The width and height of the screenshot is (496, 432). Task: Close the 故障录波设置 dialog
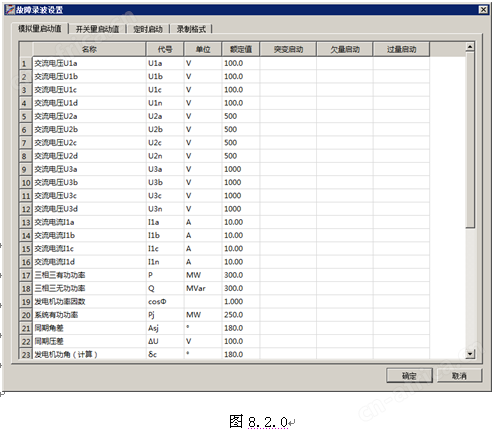[x=483, y=10]
